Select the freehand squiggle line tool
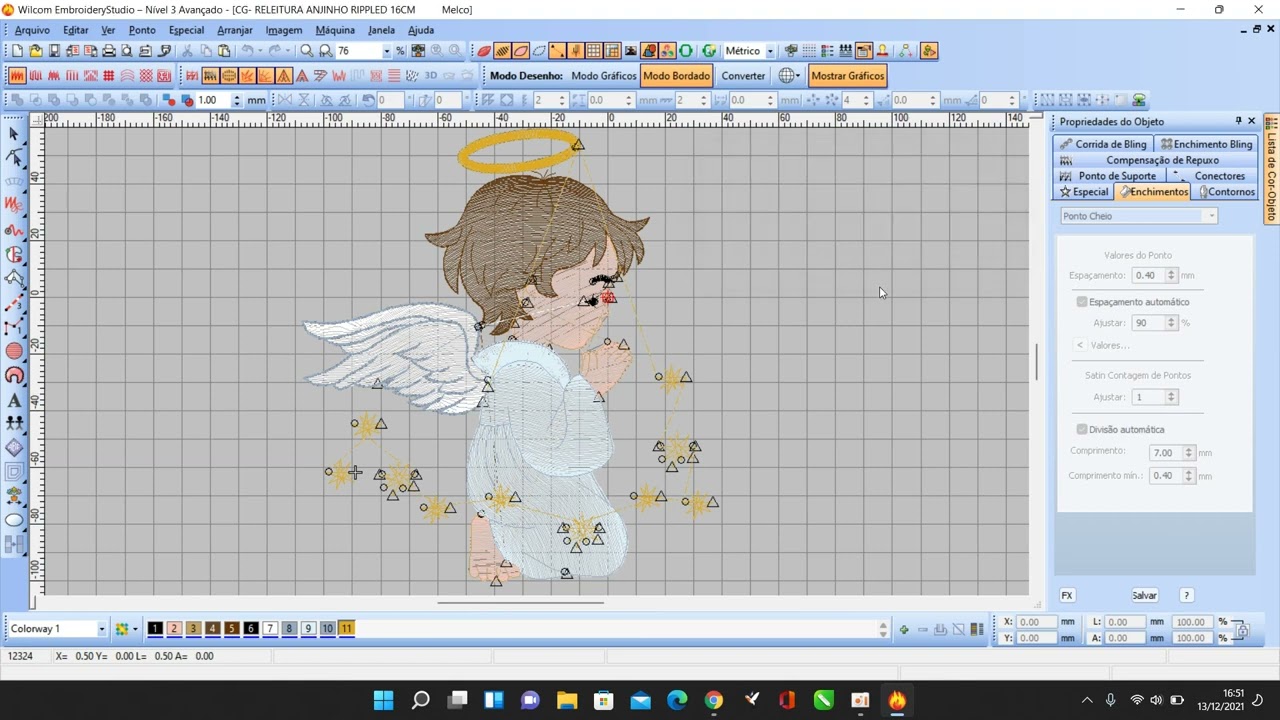This screenshot has width=1280, height=720. tap(14, 230)
